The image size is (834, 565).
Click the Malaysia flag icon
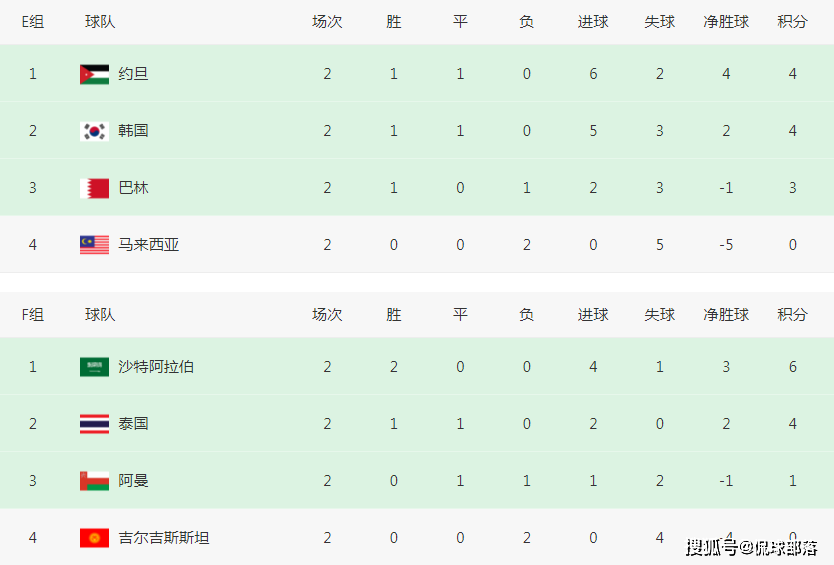click(x=94, y=245)
